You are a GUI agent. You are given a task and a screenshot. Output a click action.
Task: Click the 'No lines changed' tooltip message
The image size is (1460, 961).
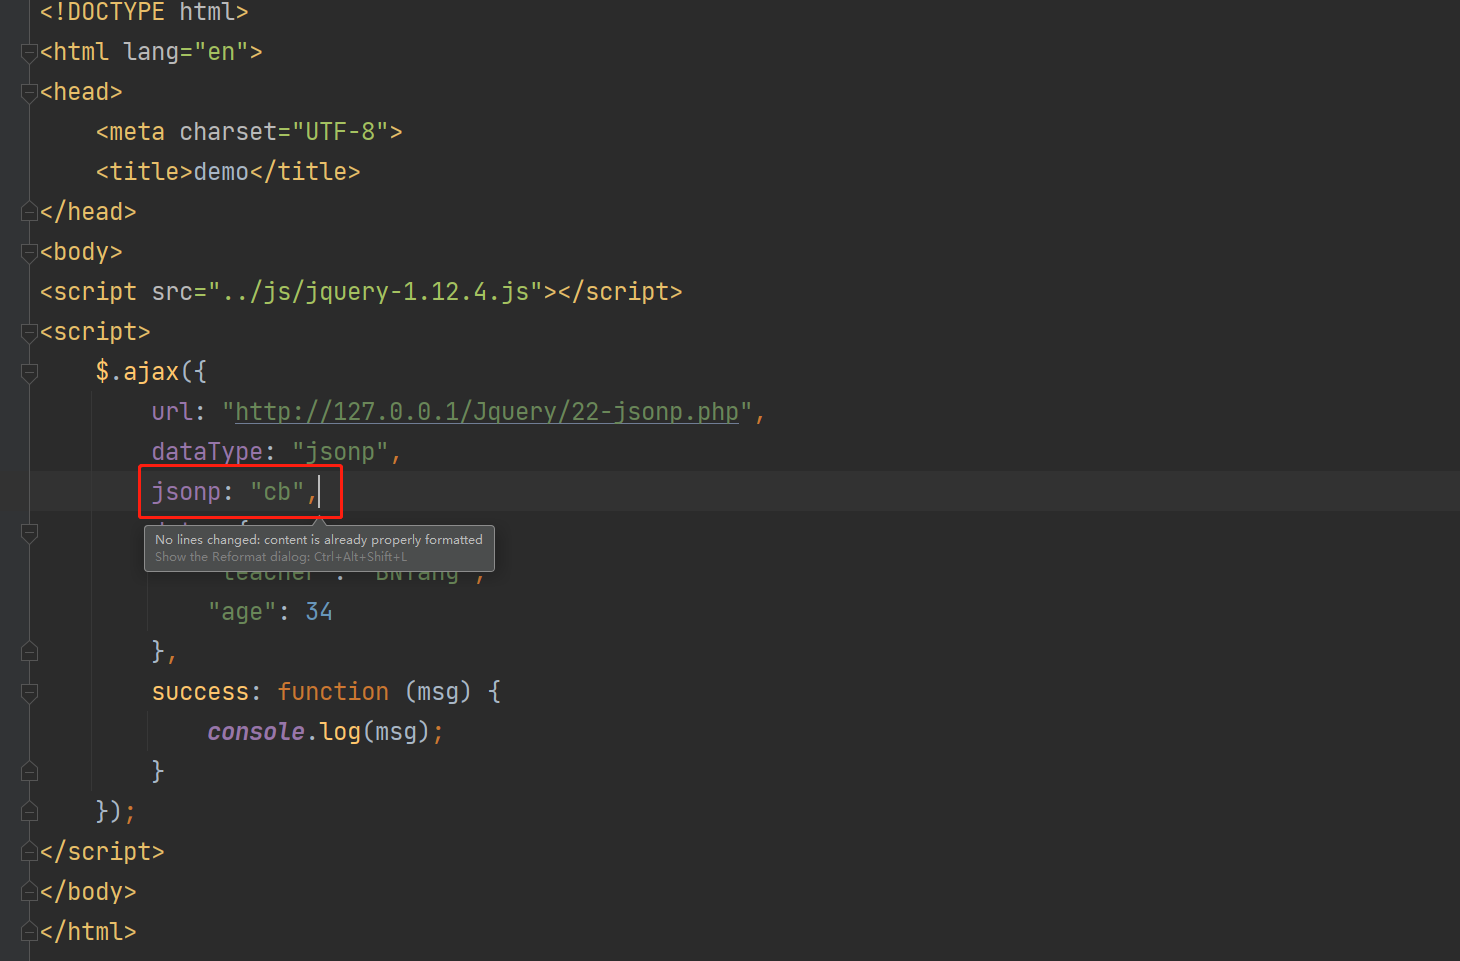[x=319, y=539]
